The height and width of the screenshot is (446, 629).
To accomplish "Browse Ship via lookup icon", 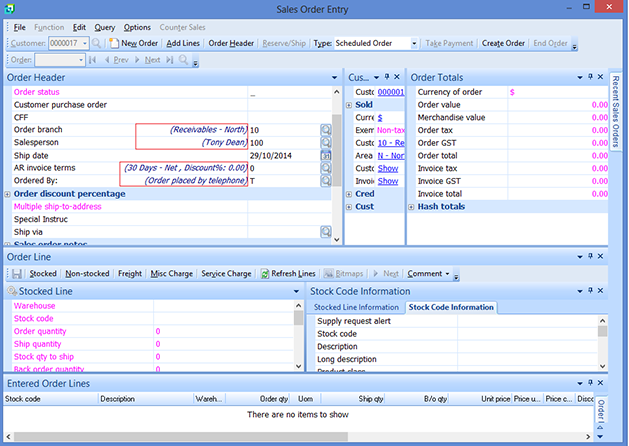I will pos(326,232).
